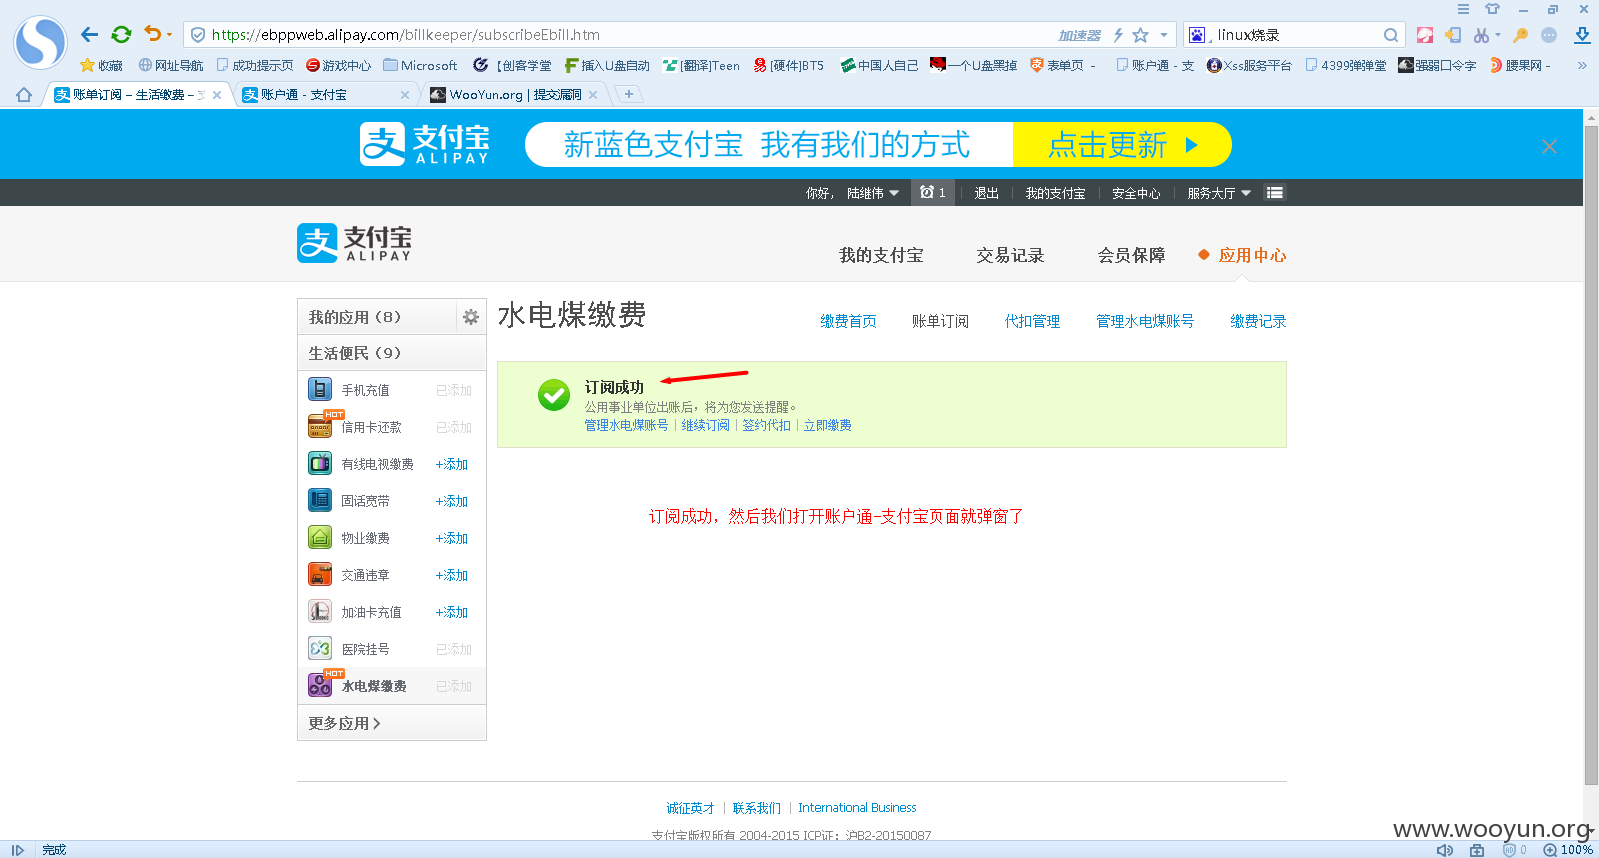
Task: Open 安全中心 in top bar
Action: 1136,193
